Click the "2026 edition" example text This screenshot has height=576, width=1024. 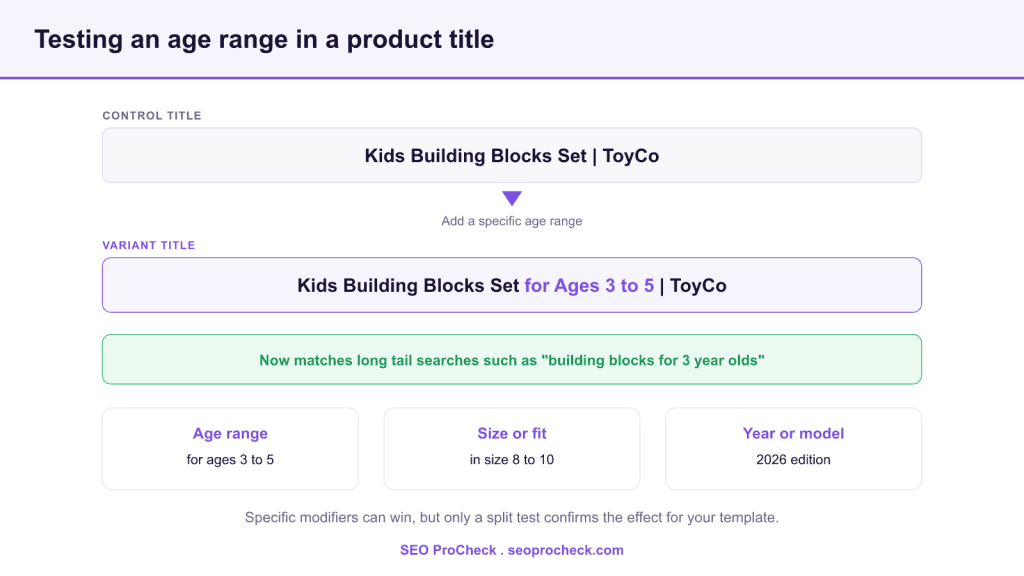pos(793,460)
